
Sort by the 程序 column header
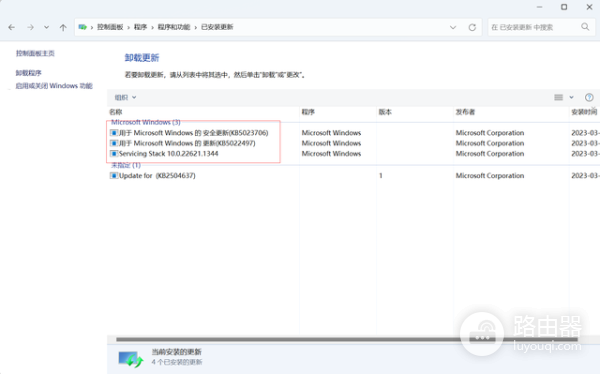[308, 112]
